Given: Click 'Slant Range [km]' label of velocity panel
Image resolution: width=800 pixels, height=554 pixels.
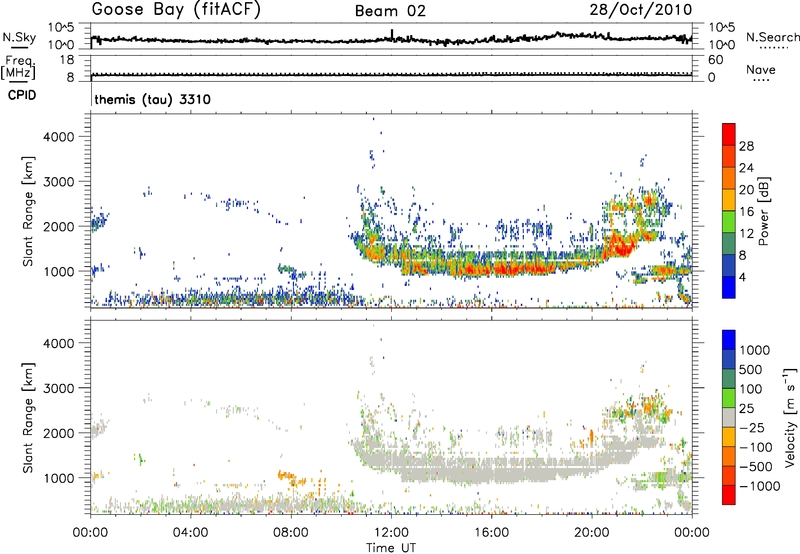Looking at the screenshot, I should (28, 417).
